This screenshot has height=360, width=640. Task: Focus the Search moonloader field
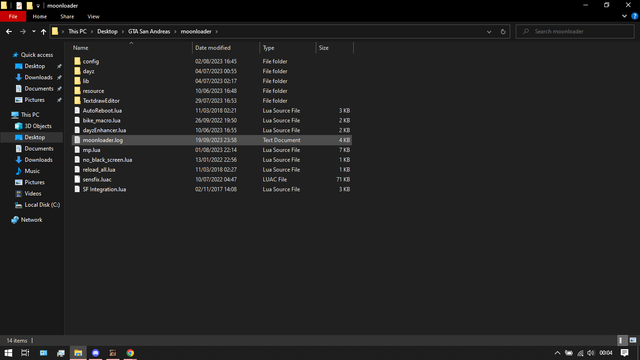[x=575, y=31]
